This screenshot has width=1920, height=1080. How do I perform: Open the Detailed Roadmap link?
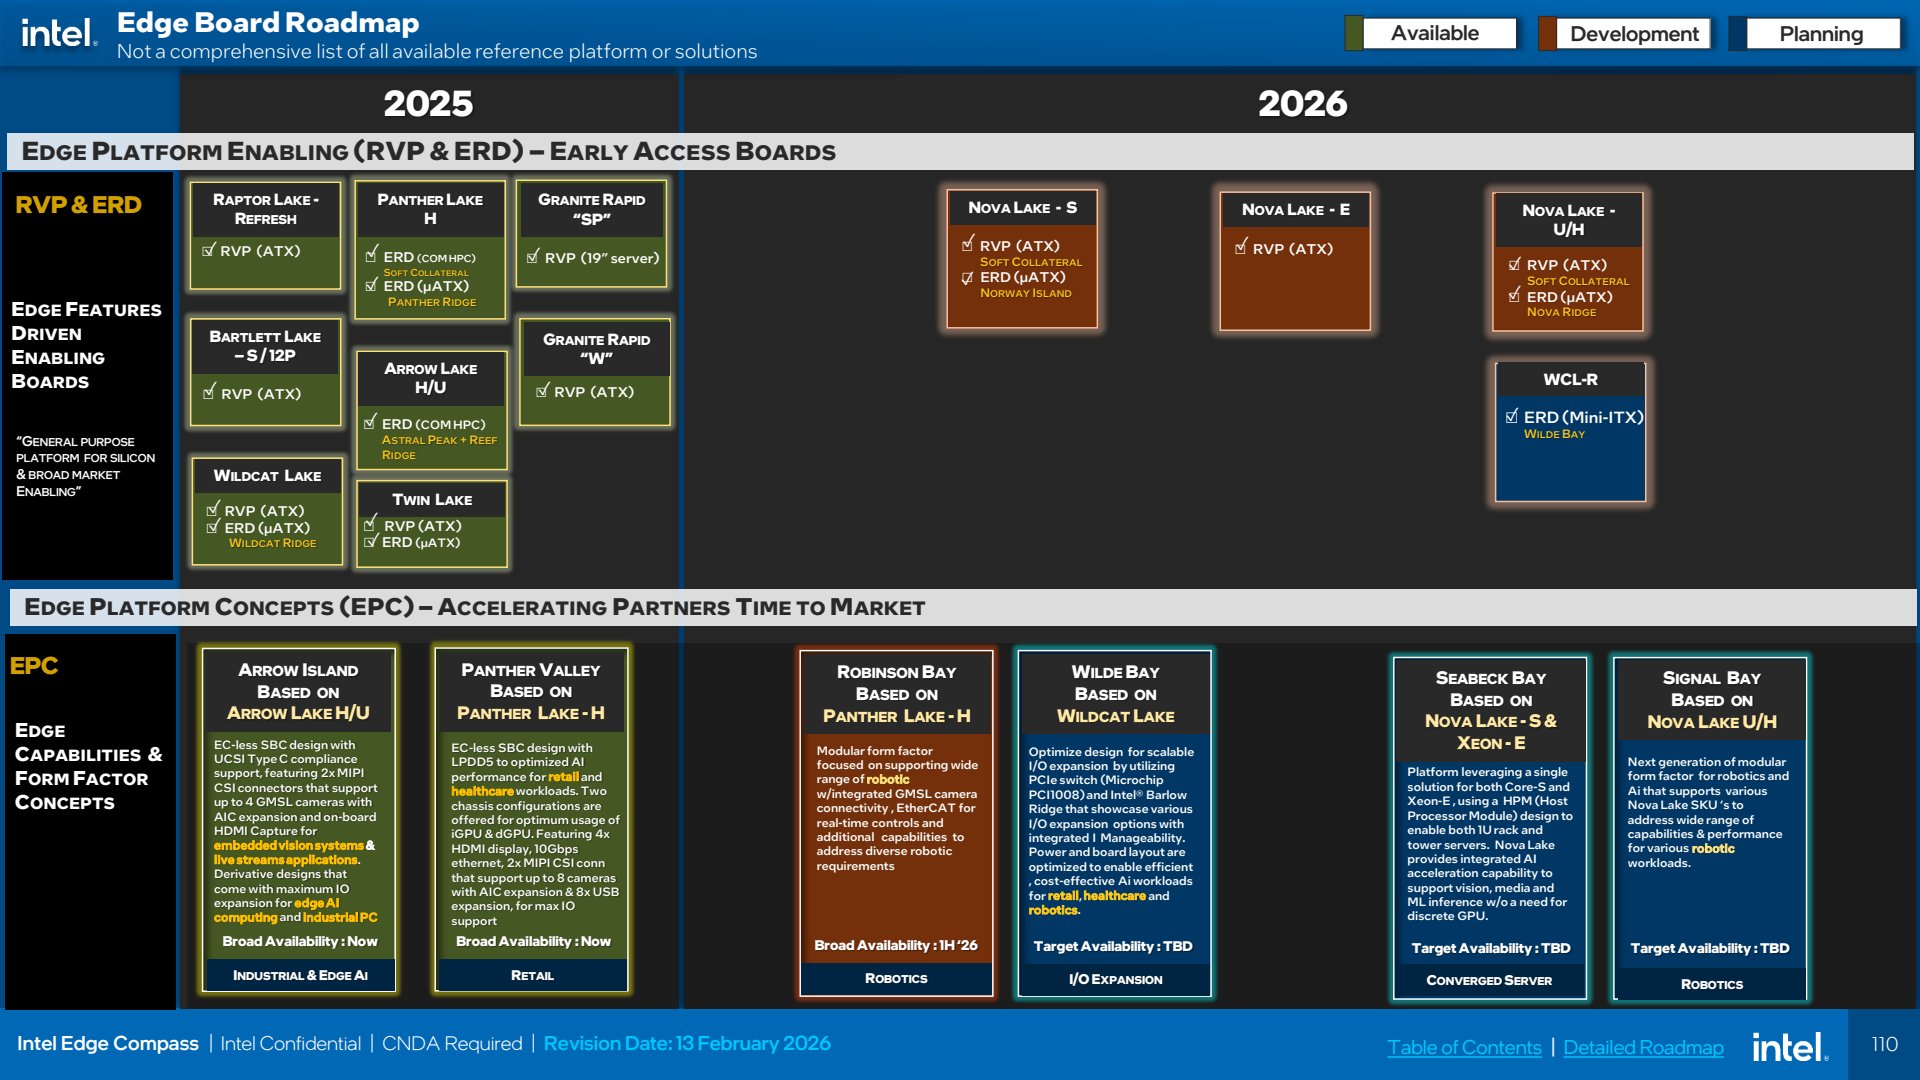click(x=1643, y=1047)
